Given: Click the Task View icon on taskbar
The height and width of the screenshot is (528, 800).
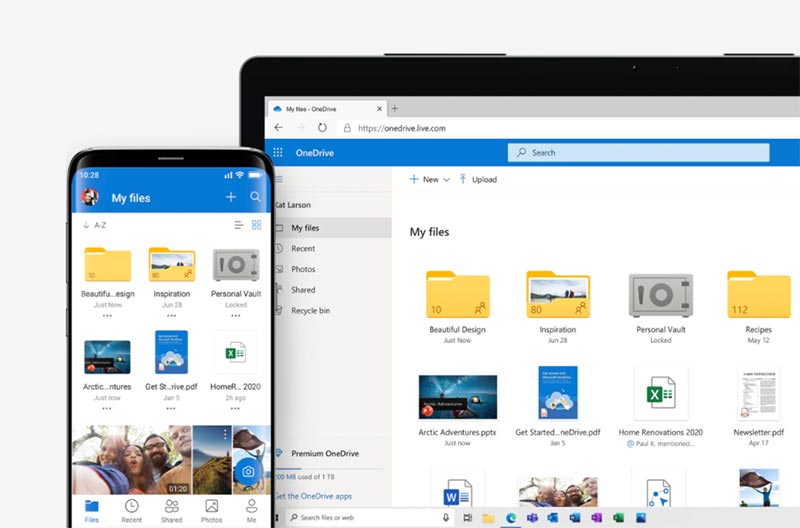Looking at the screenshot, I should coord(467,518).
